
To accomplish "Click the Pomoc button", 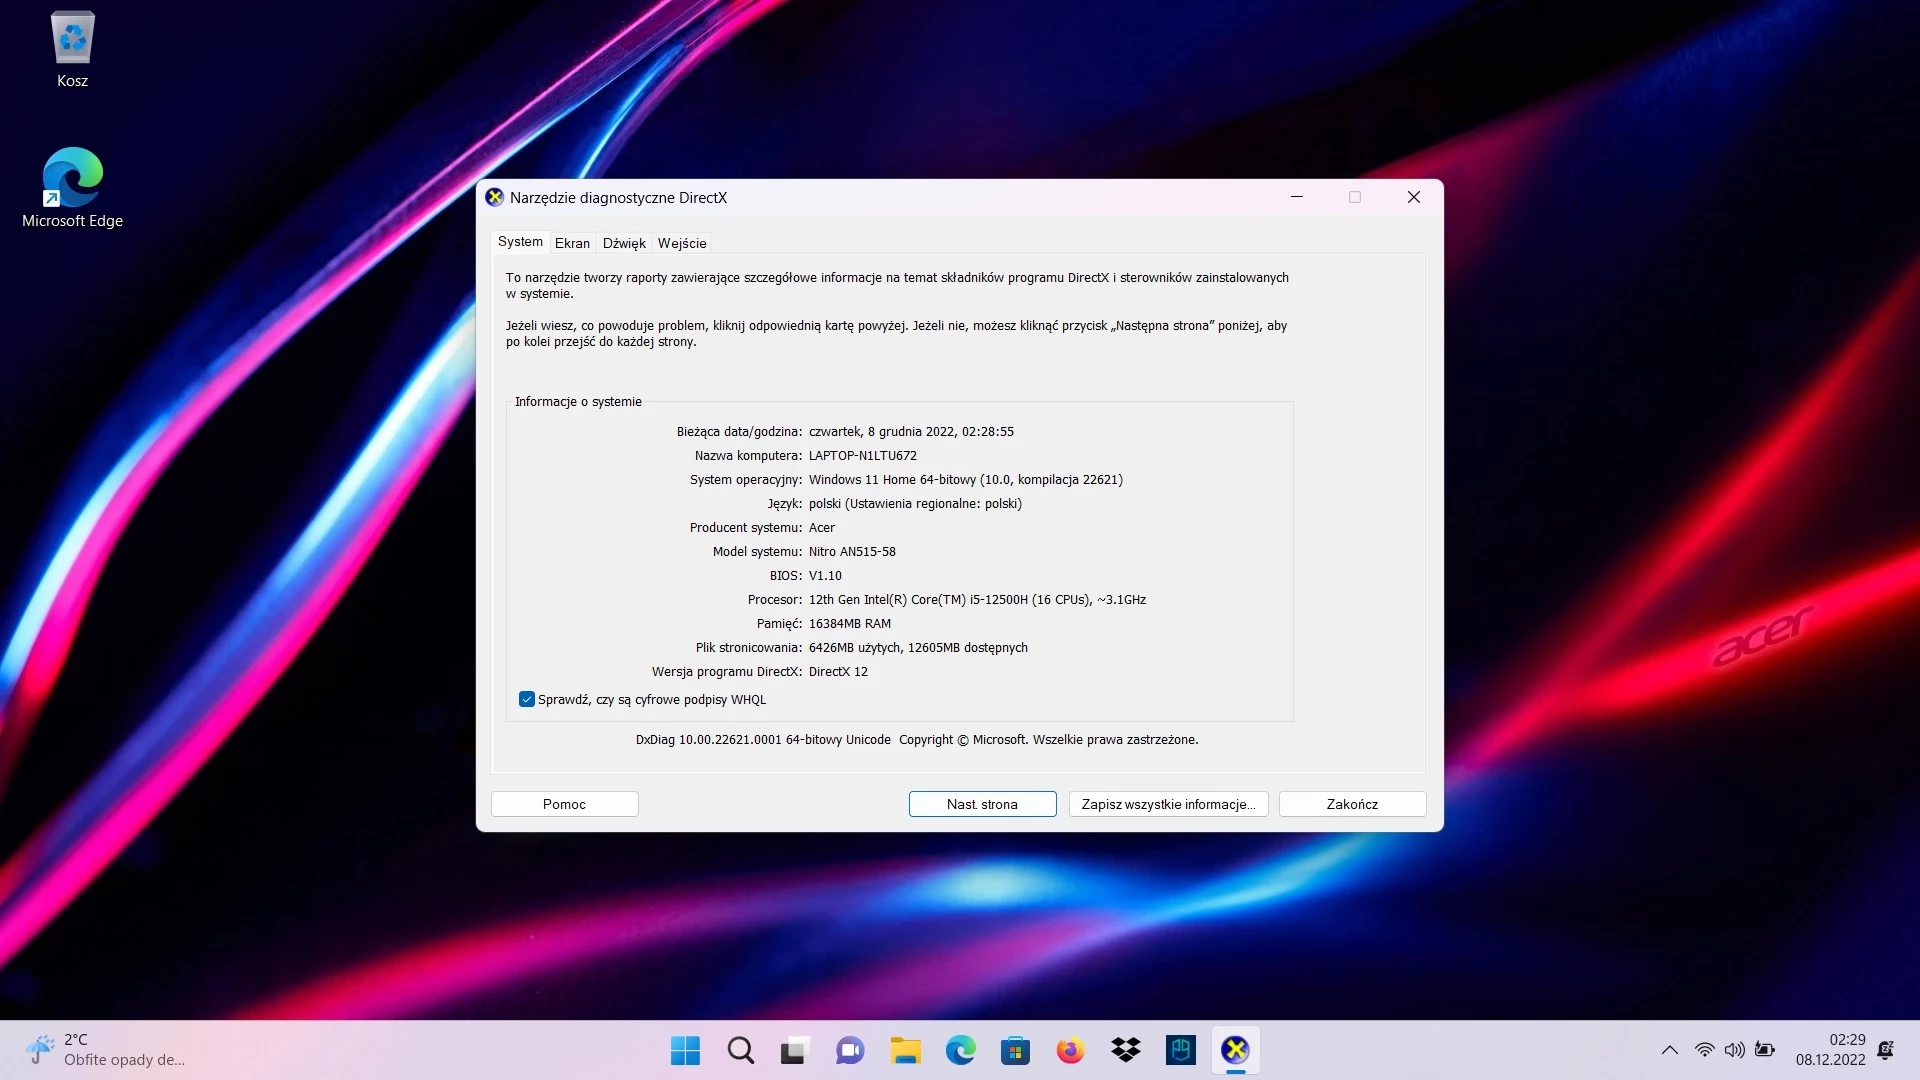I will pos(564,804).
